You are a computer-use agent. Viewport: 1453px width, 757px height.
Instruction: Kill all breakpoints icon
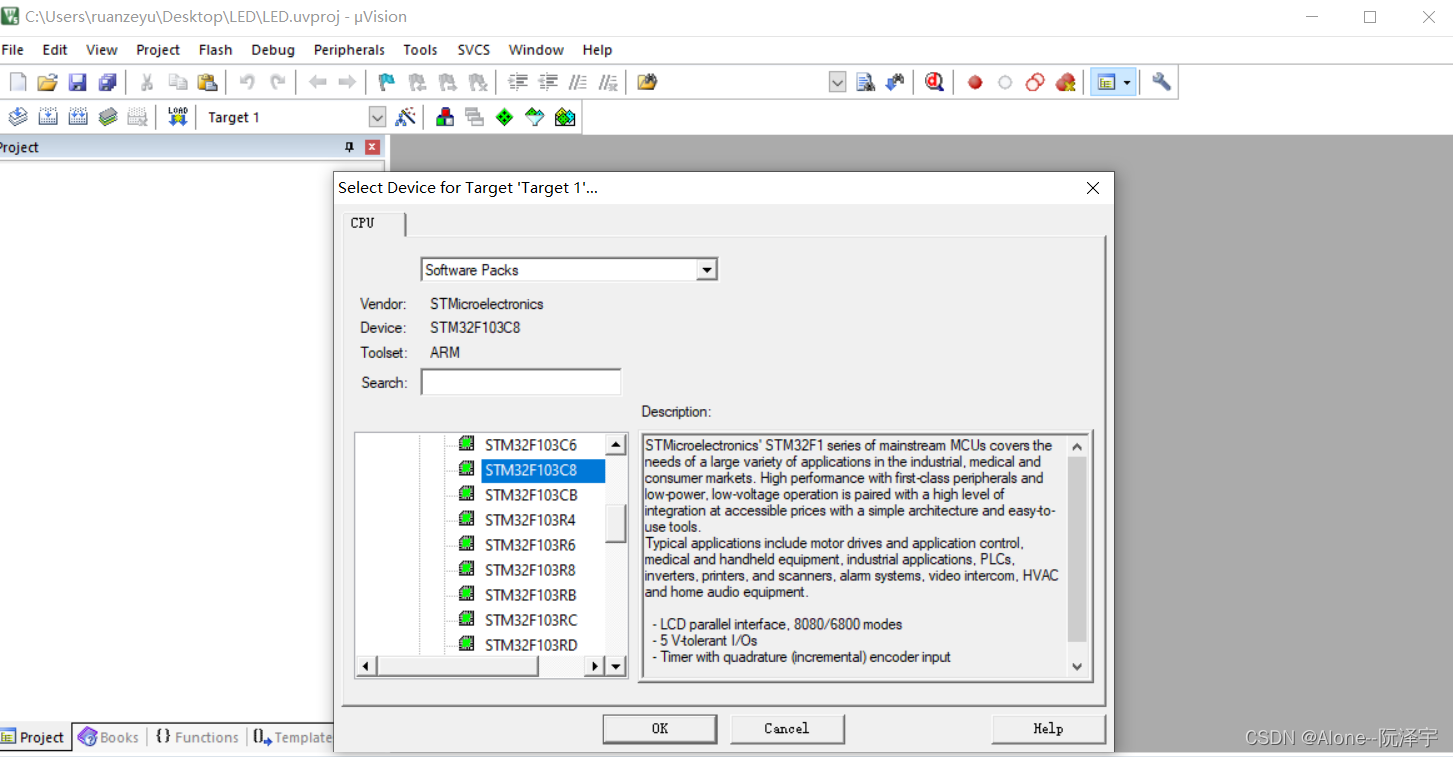[1066, 82]
